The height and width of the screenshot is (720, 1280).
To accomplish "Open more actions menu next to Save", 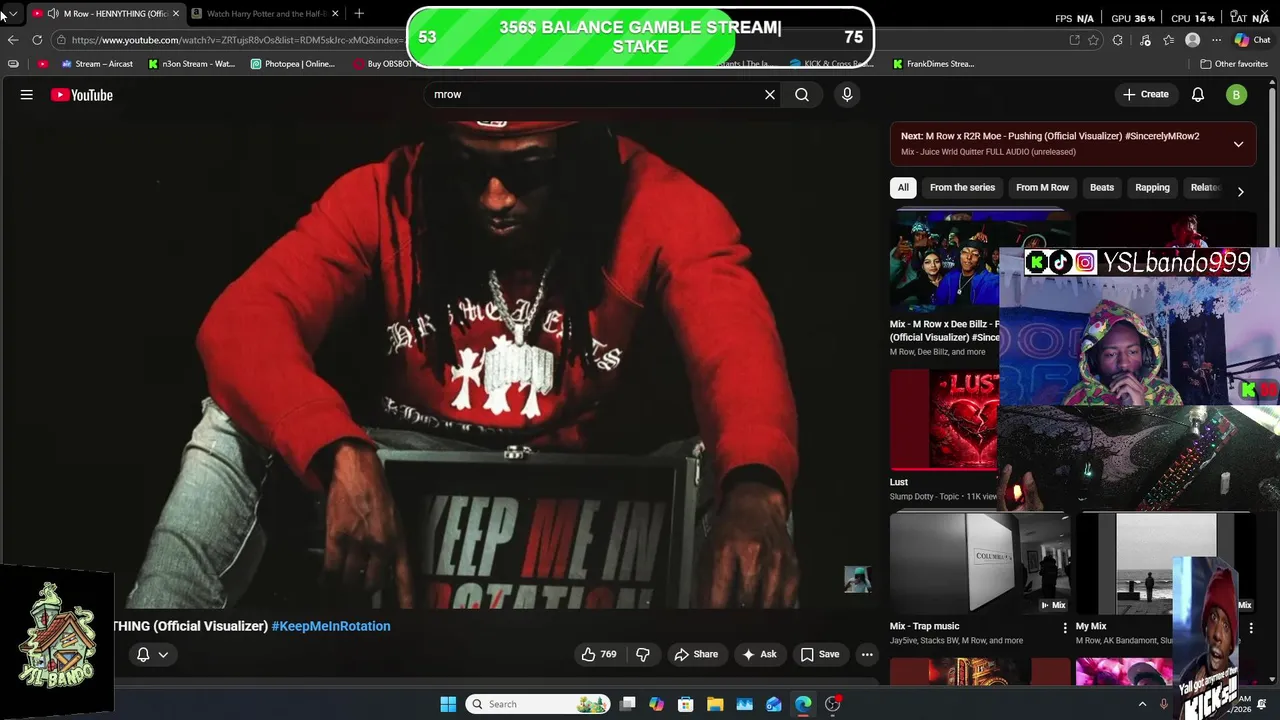I will point(867,654).
